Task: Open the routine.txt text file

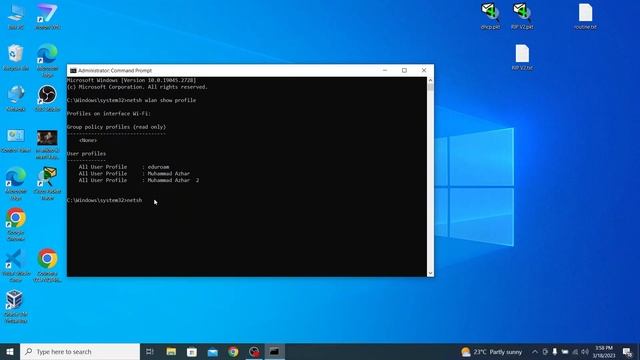Action: pyautogui.click(x=585, y=16)
